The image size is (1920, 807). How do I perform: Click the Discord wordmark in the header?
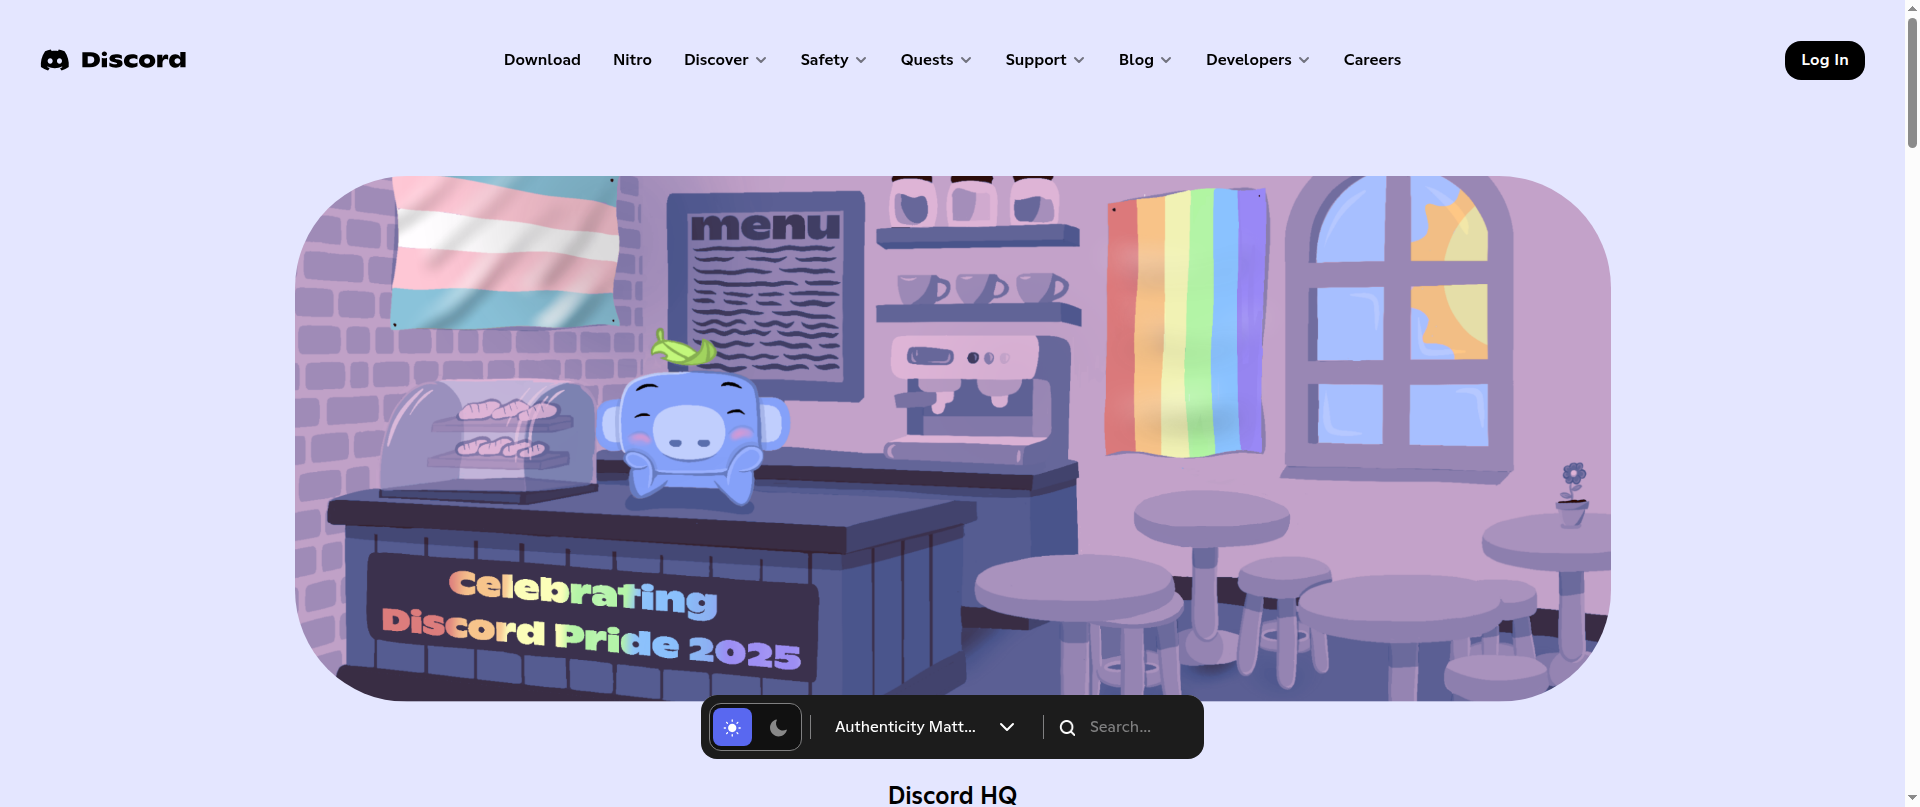click(x=133, y=60)
